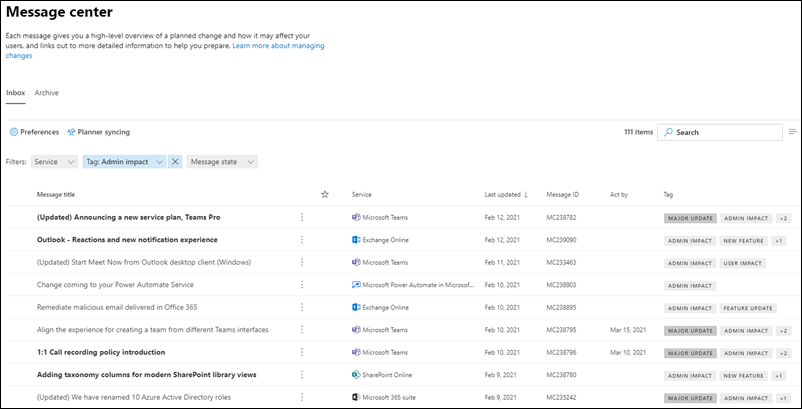Image resolution: width=802 pixels, height=409 pixels.
Task: Expand the Tag: Admin impact filter dropdown
Action: (124, 162)
